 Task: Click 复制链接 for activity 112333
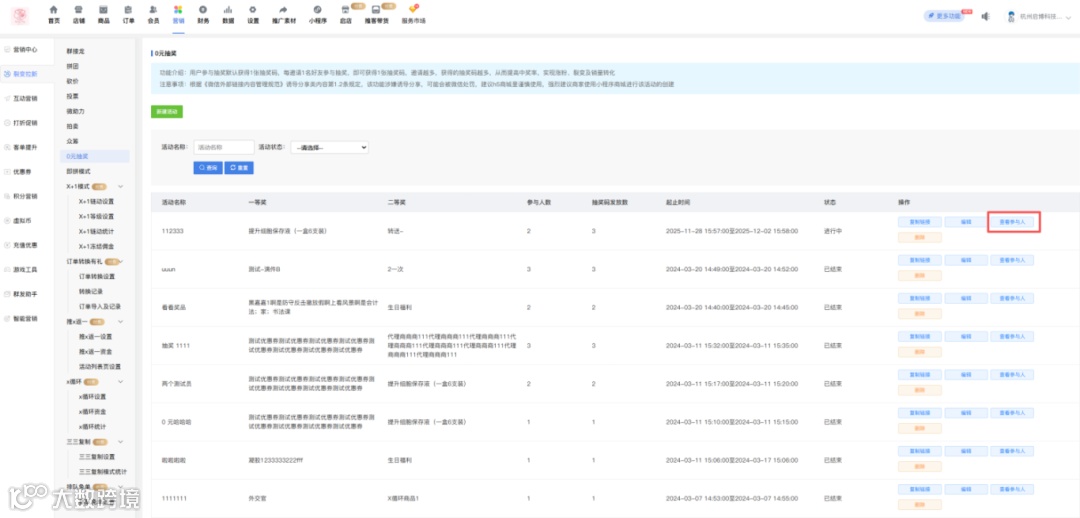(920, 222)
